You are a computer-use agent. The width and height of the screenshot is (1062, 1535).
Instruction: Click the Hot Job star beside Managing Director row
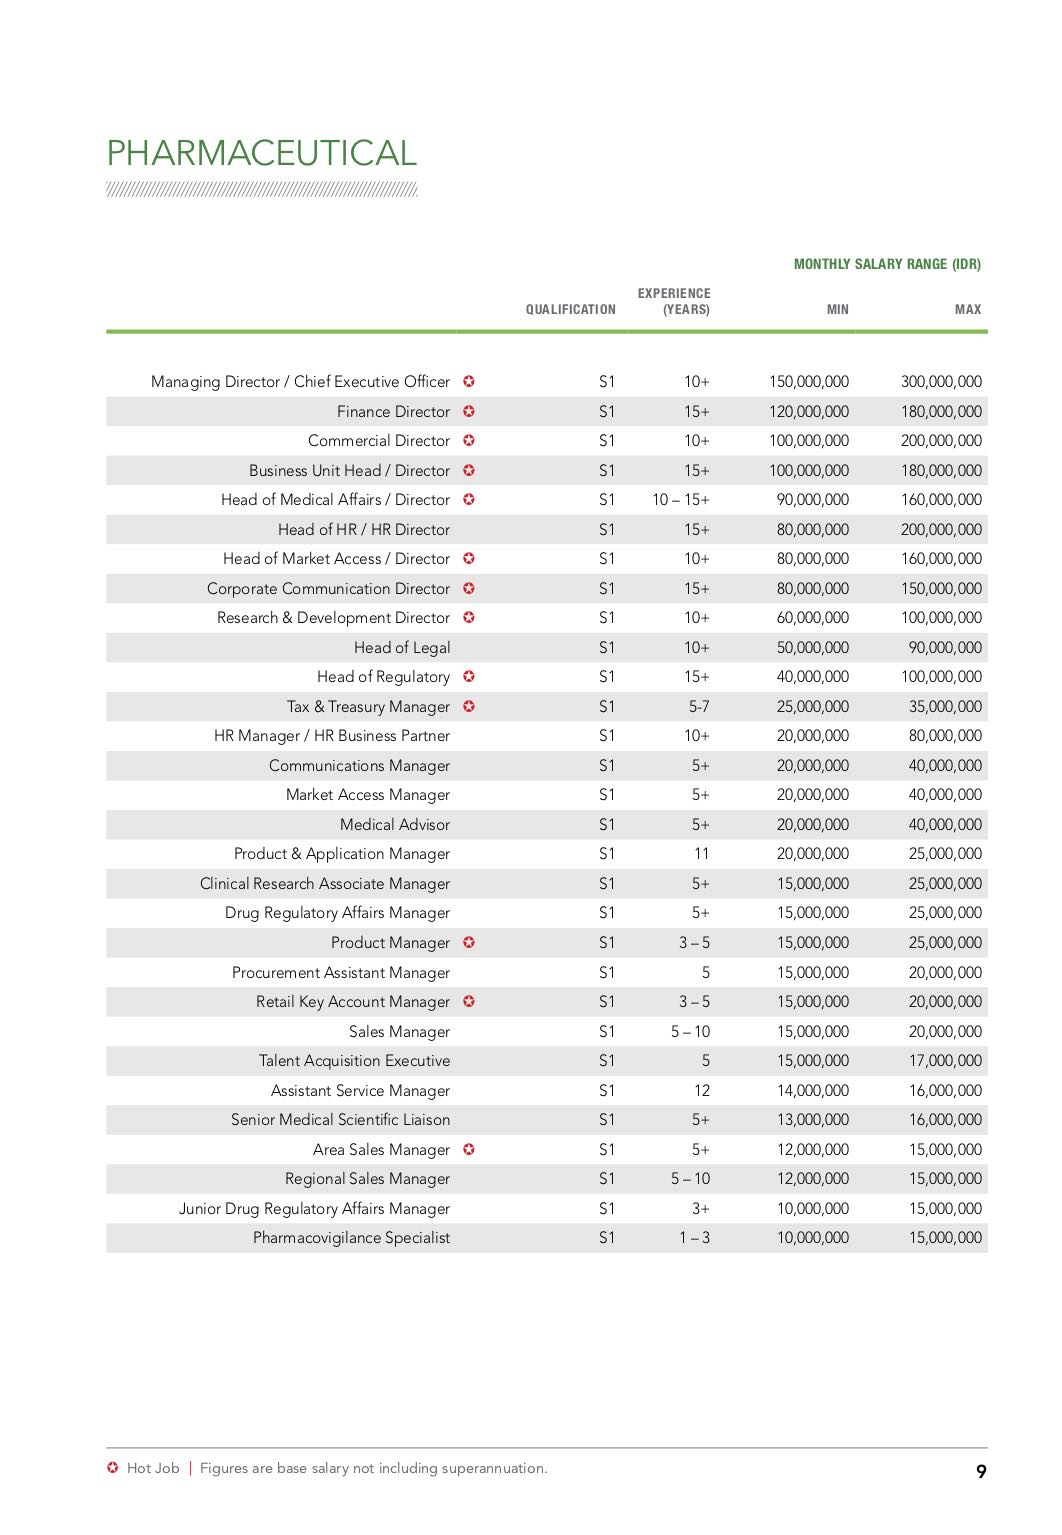(x=469, y=381)
